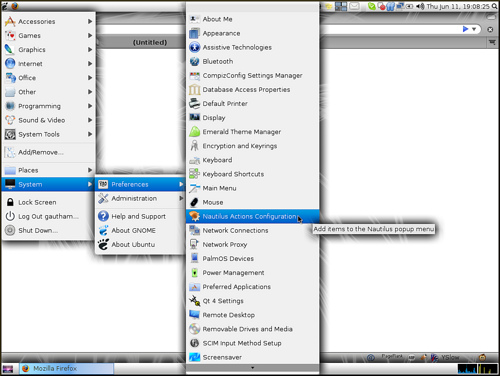Click the mail envelope tray icon
Image resolution: width=500 pixels, height=376 pixels.
point(354,6)
